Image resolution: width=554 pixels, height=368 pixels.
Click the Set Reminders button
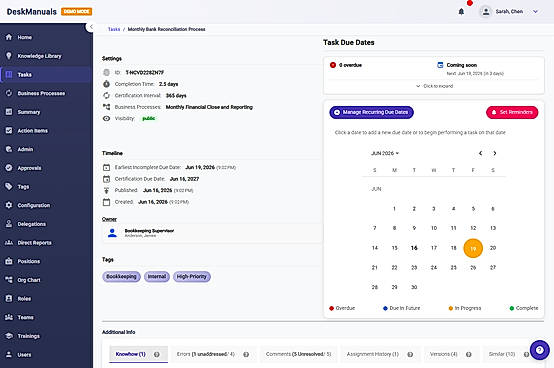pyautogui.click(x=512, y=112)
